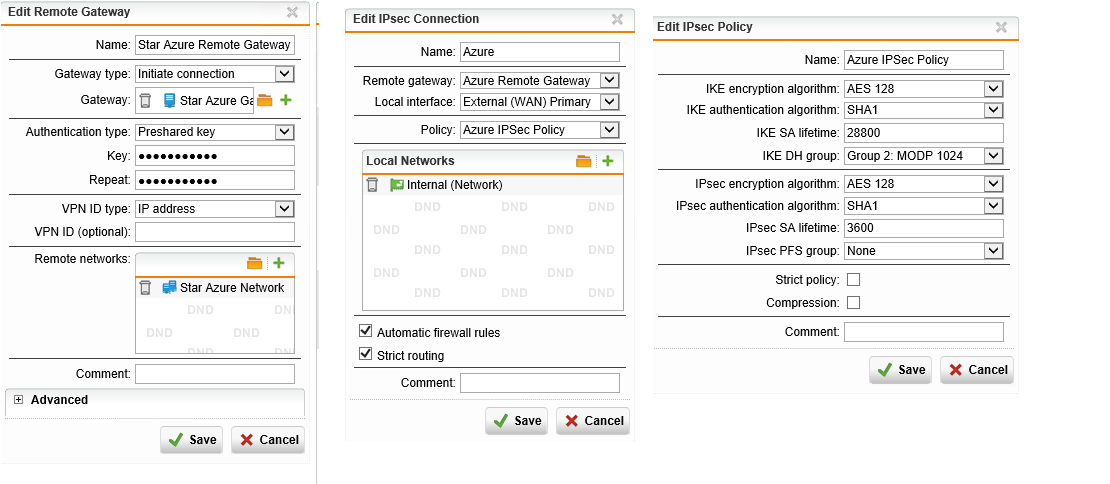
Task: Click trash icon beside Star Azure gateway
Action: pos(146,100)
